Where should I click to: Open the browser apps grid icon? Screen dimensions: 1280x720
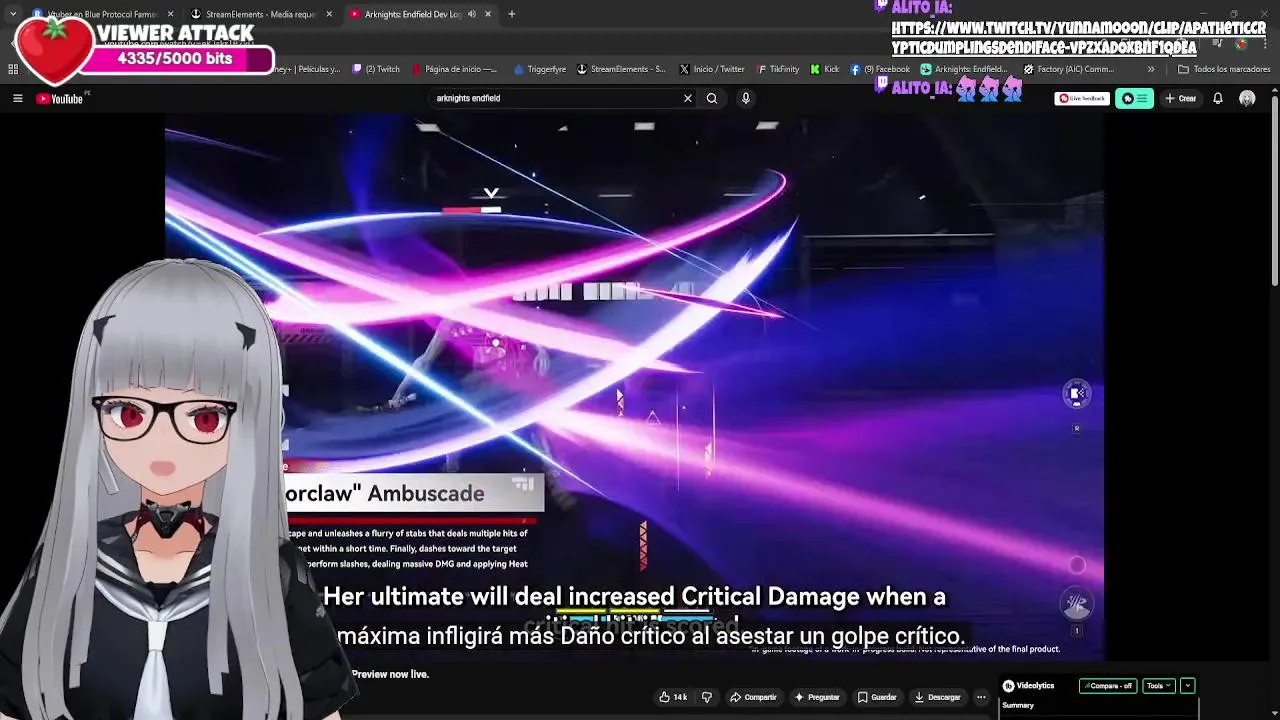coord(13,69)
